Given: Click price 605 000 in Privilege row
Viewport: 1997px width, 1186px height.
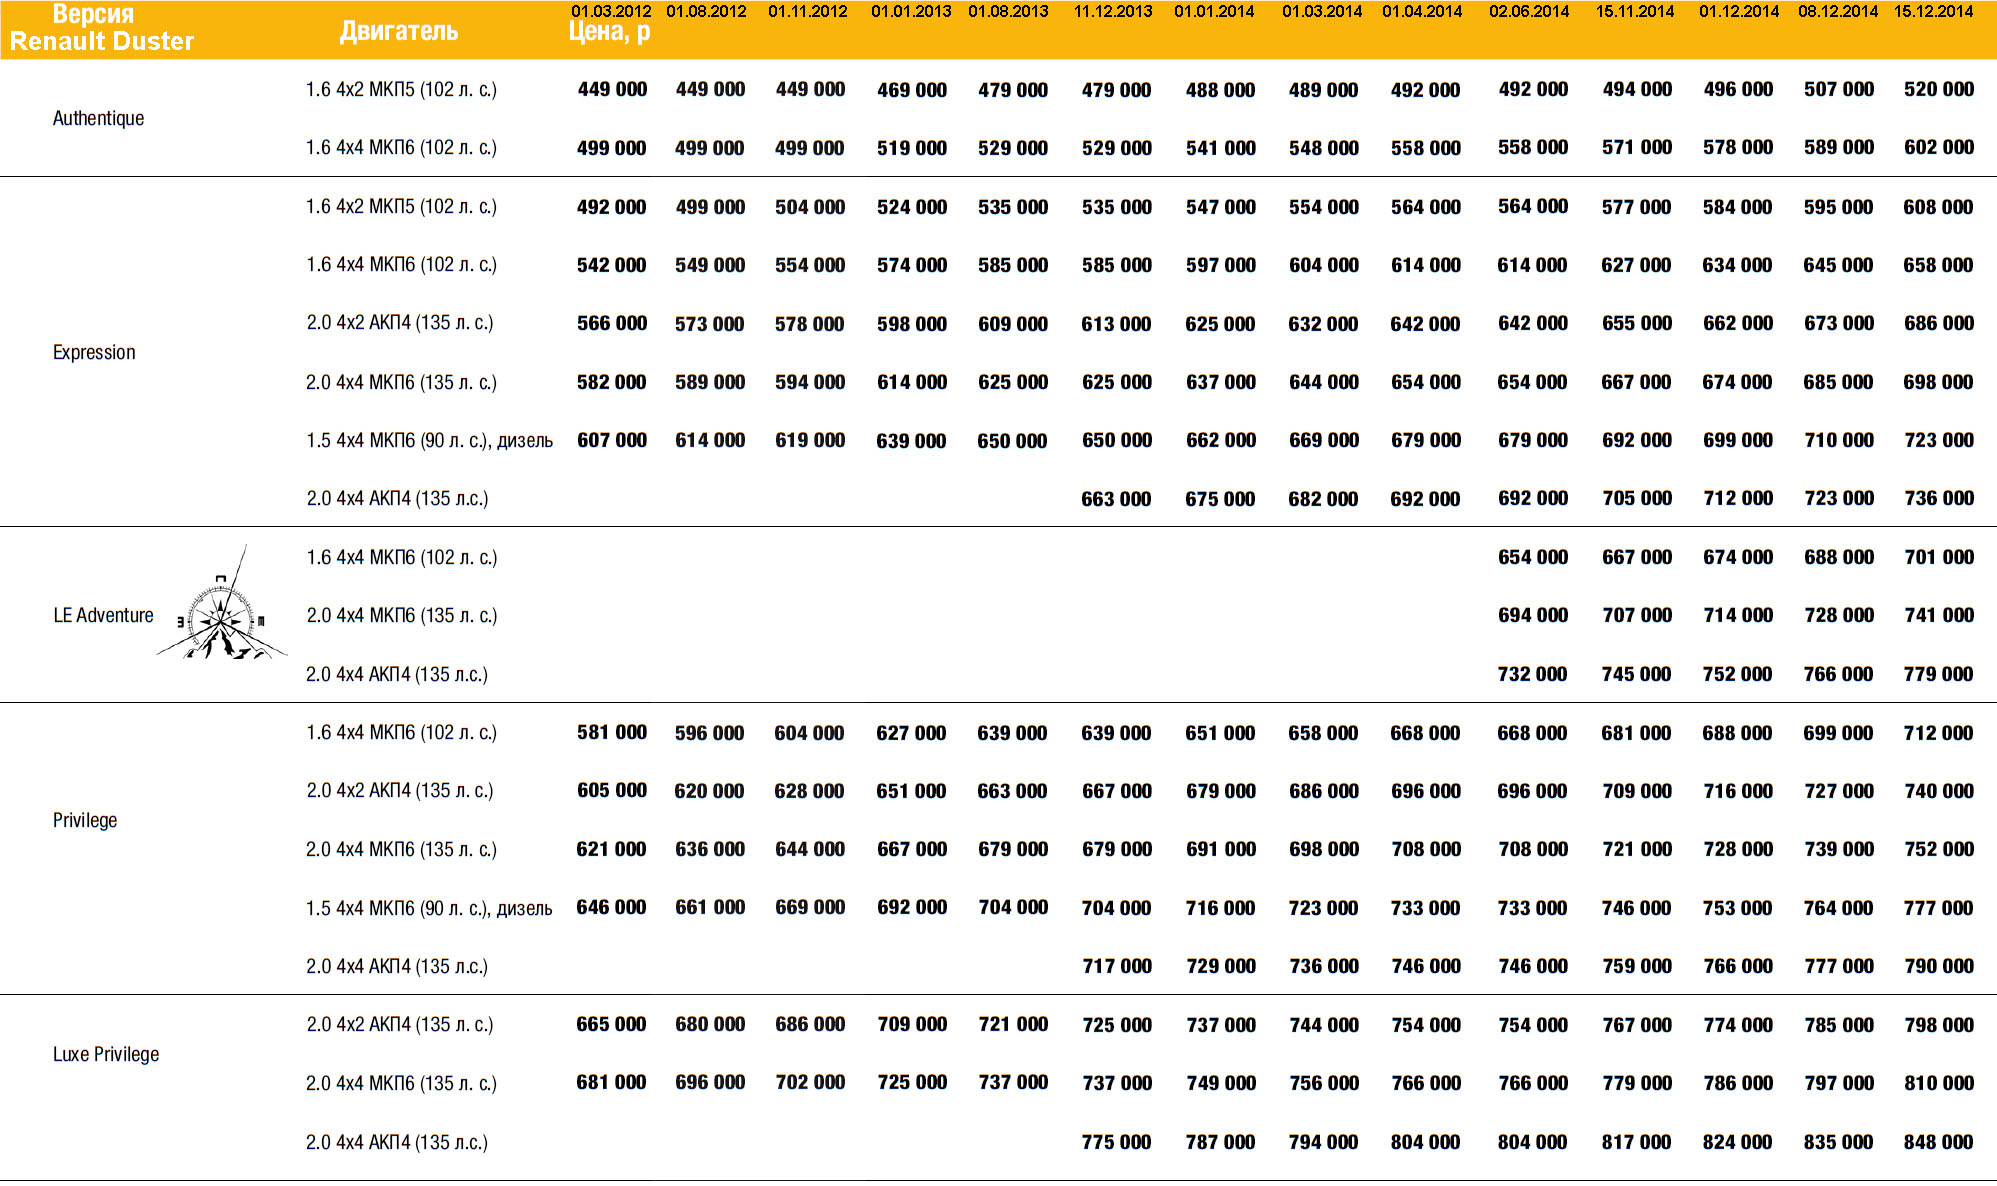Looking at the screenshot, I should click(x=612, y=790).
